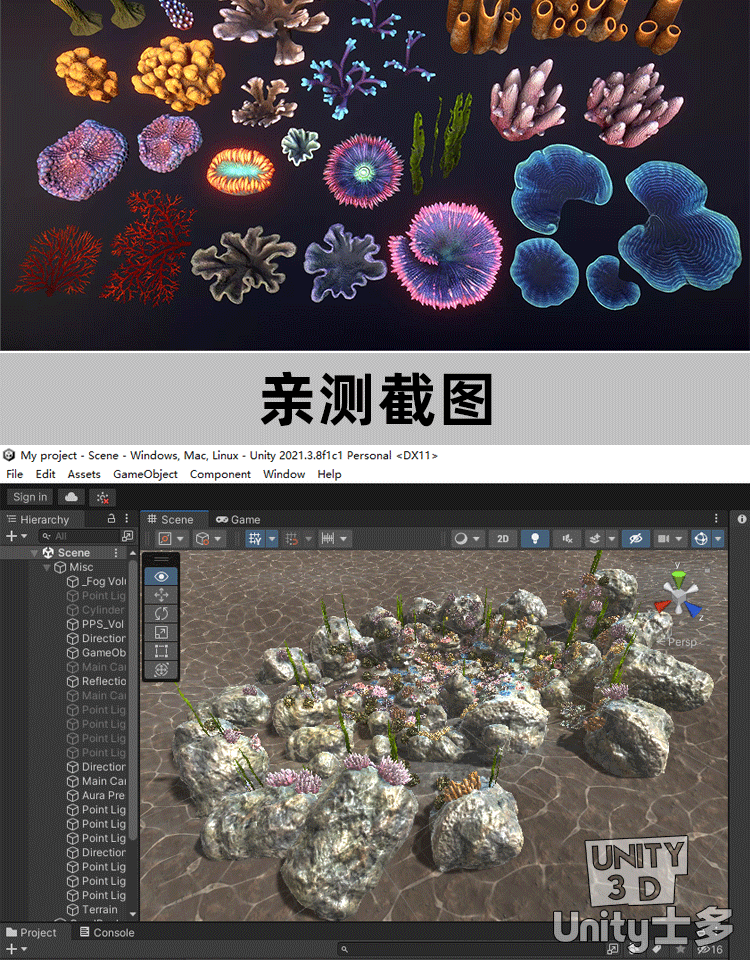The width and height of the screenshot is (750, 960).
Task: Toggle 2D view mode in Scene
Action: (502, 539)
